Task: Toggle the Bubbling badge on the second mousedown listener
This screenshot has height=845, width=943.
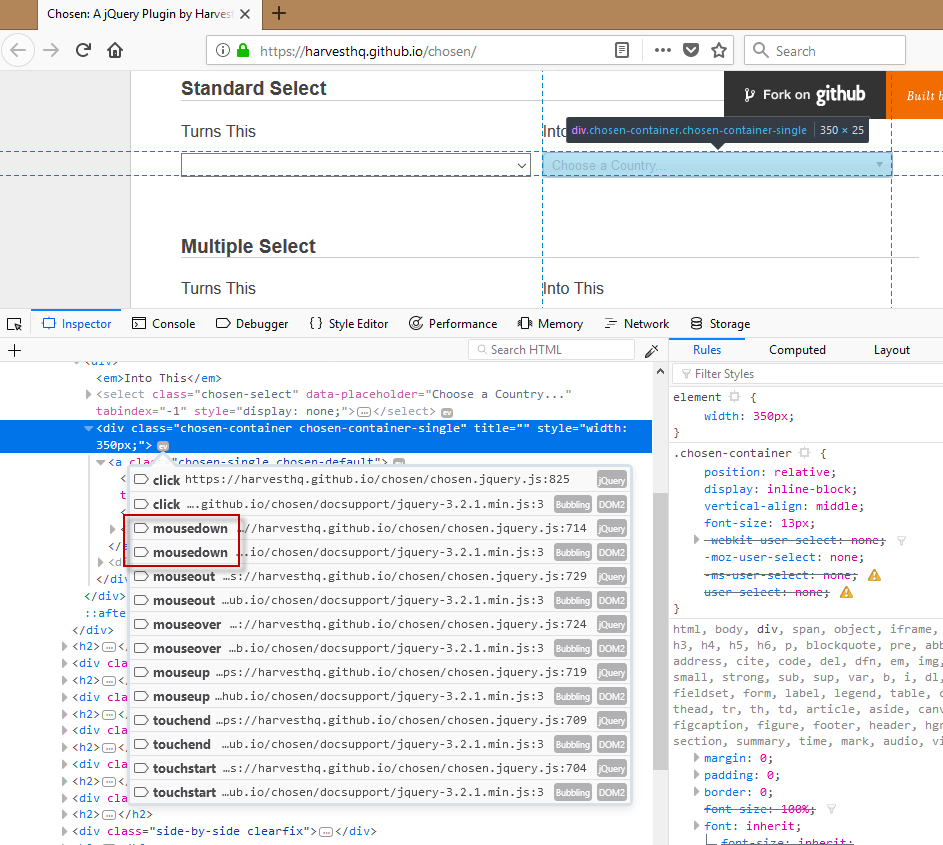Action: 572,553
